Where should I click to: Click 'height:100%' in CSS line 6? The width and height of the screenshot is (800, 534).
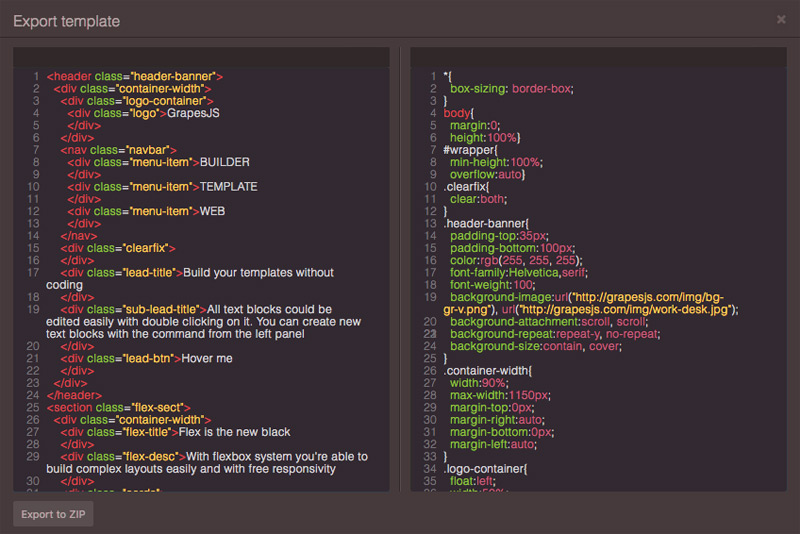pos(483,138)
